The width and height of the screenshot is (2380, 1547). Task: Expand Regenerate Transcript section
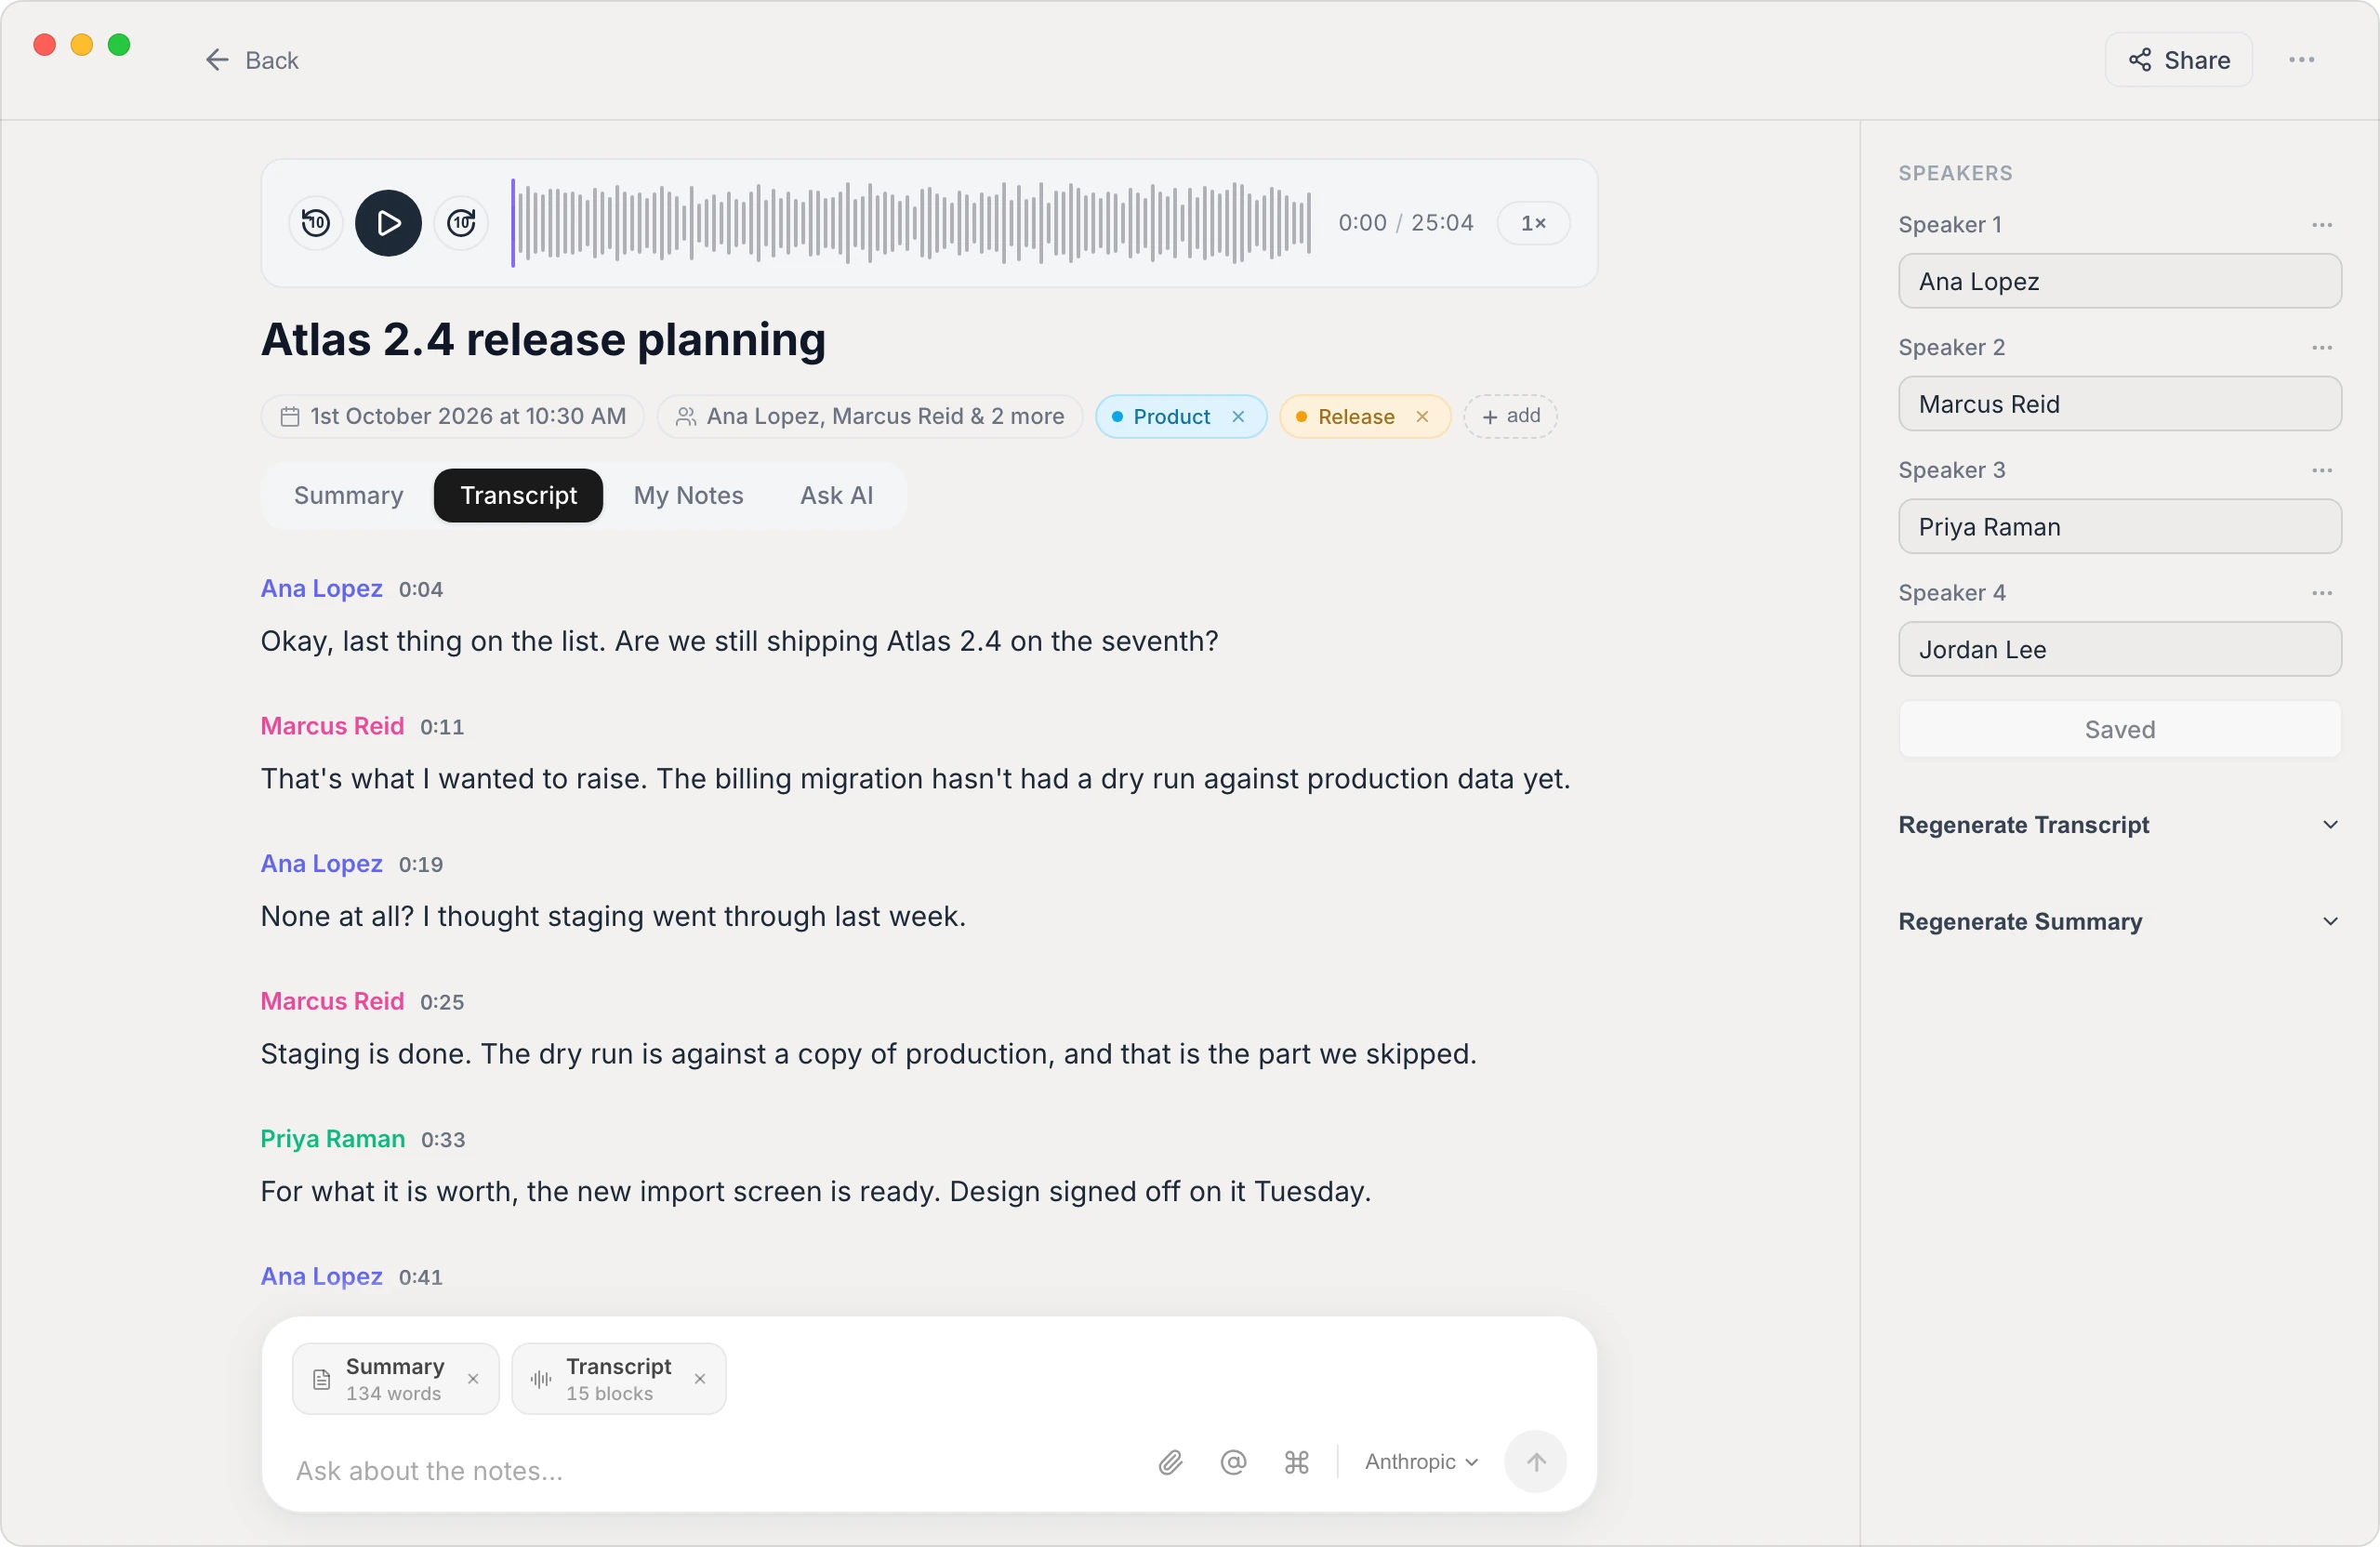2119,825
